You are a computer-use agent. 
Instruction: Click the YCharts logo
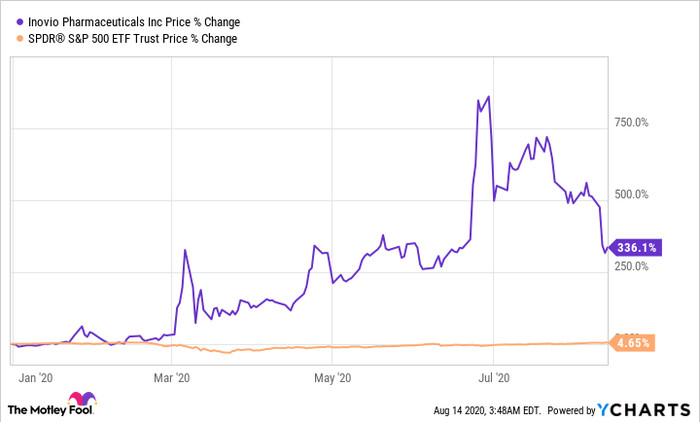[x=643, y=409]
